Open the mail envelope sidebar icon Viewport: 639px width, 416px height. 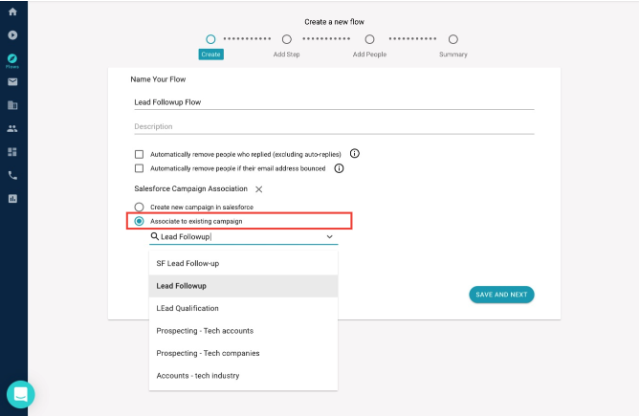click(x=13, y=82)
